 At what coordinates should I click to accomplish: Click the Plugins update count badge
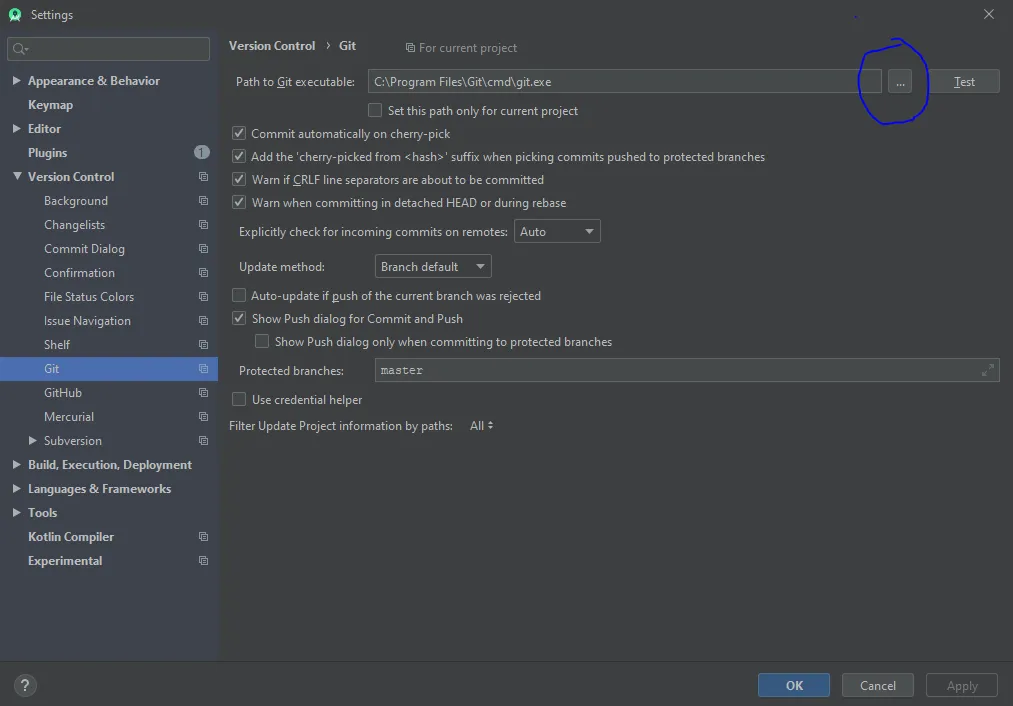(202, 152)
